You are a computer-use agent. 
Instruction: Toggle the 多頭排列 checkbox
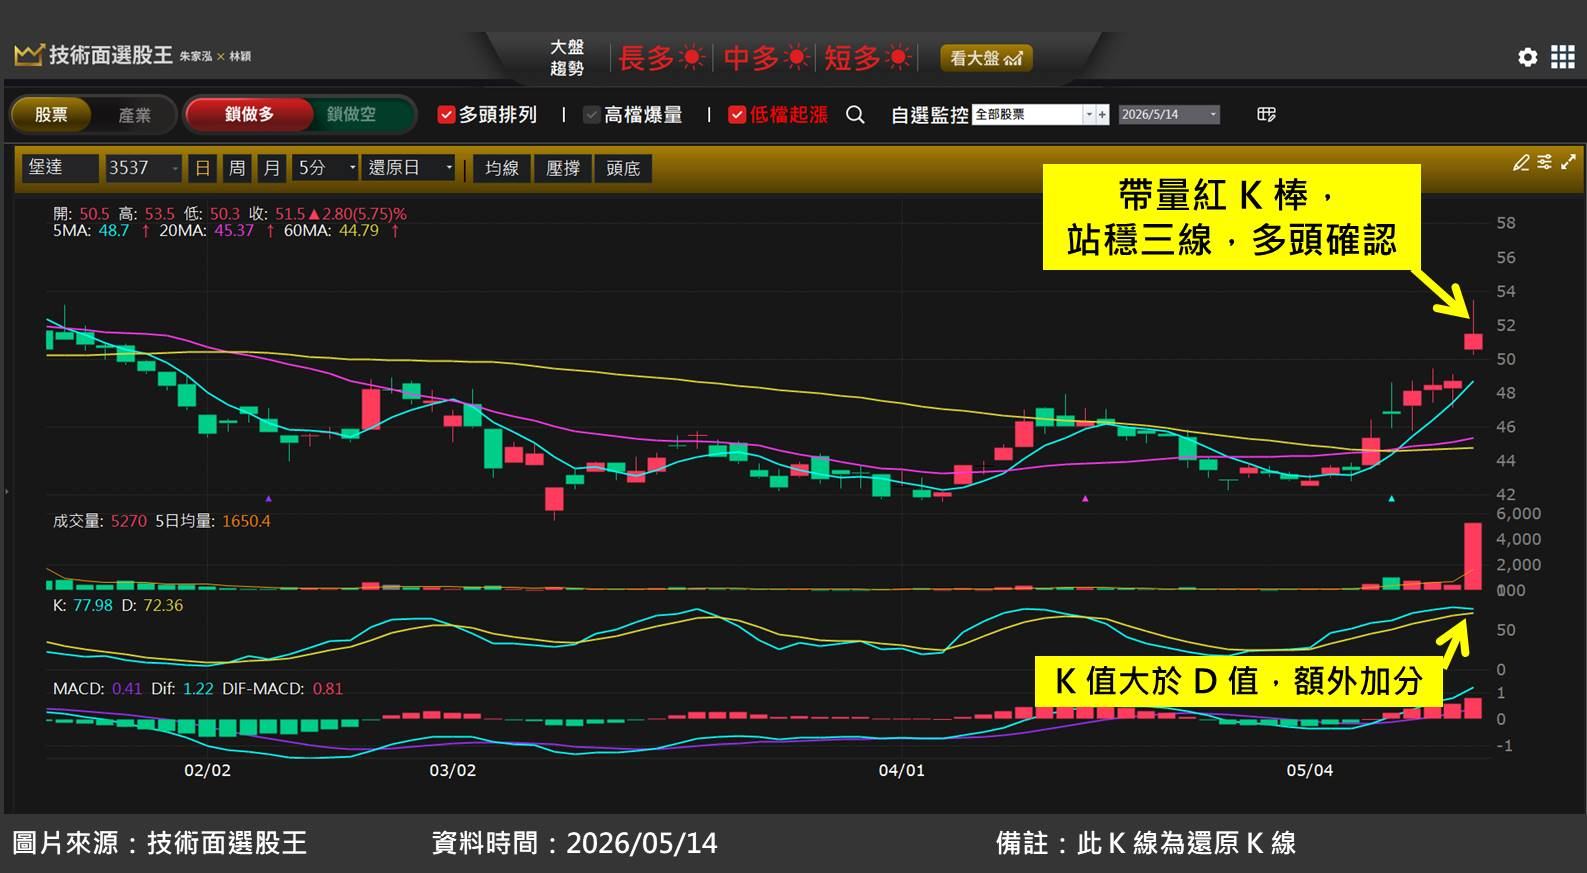(x=446, y=115)
